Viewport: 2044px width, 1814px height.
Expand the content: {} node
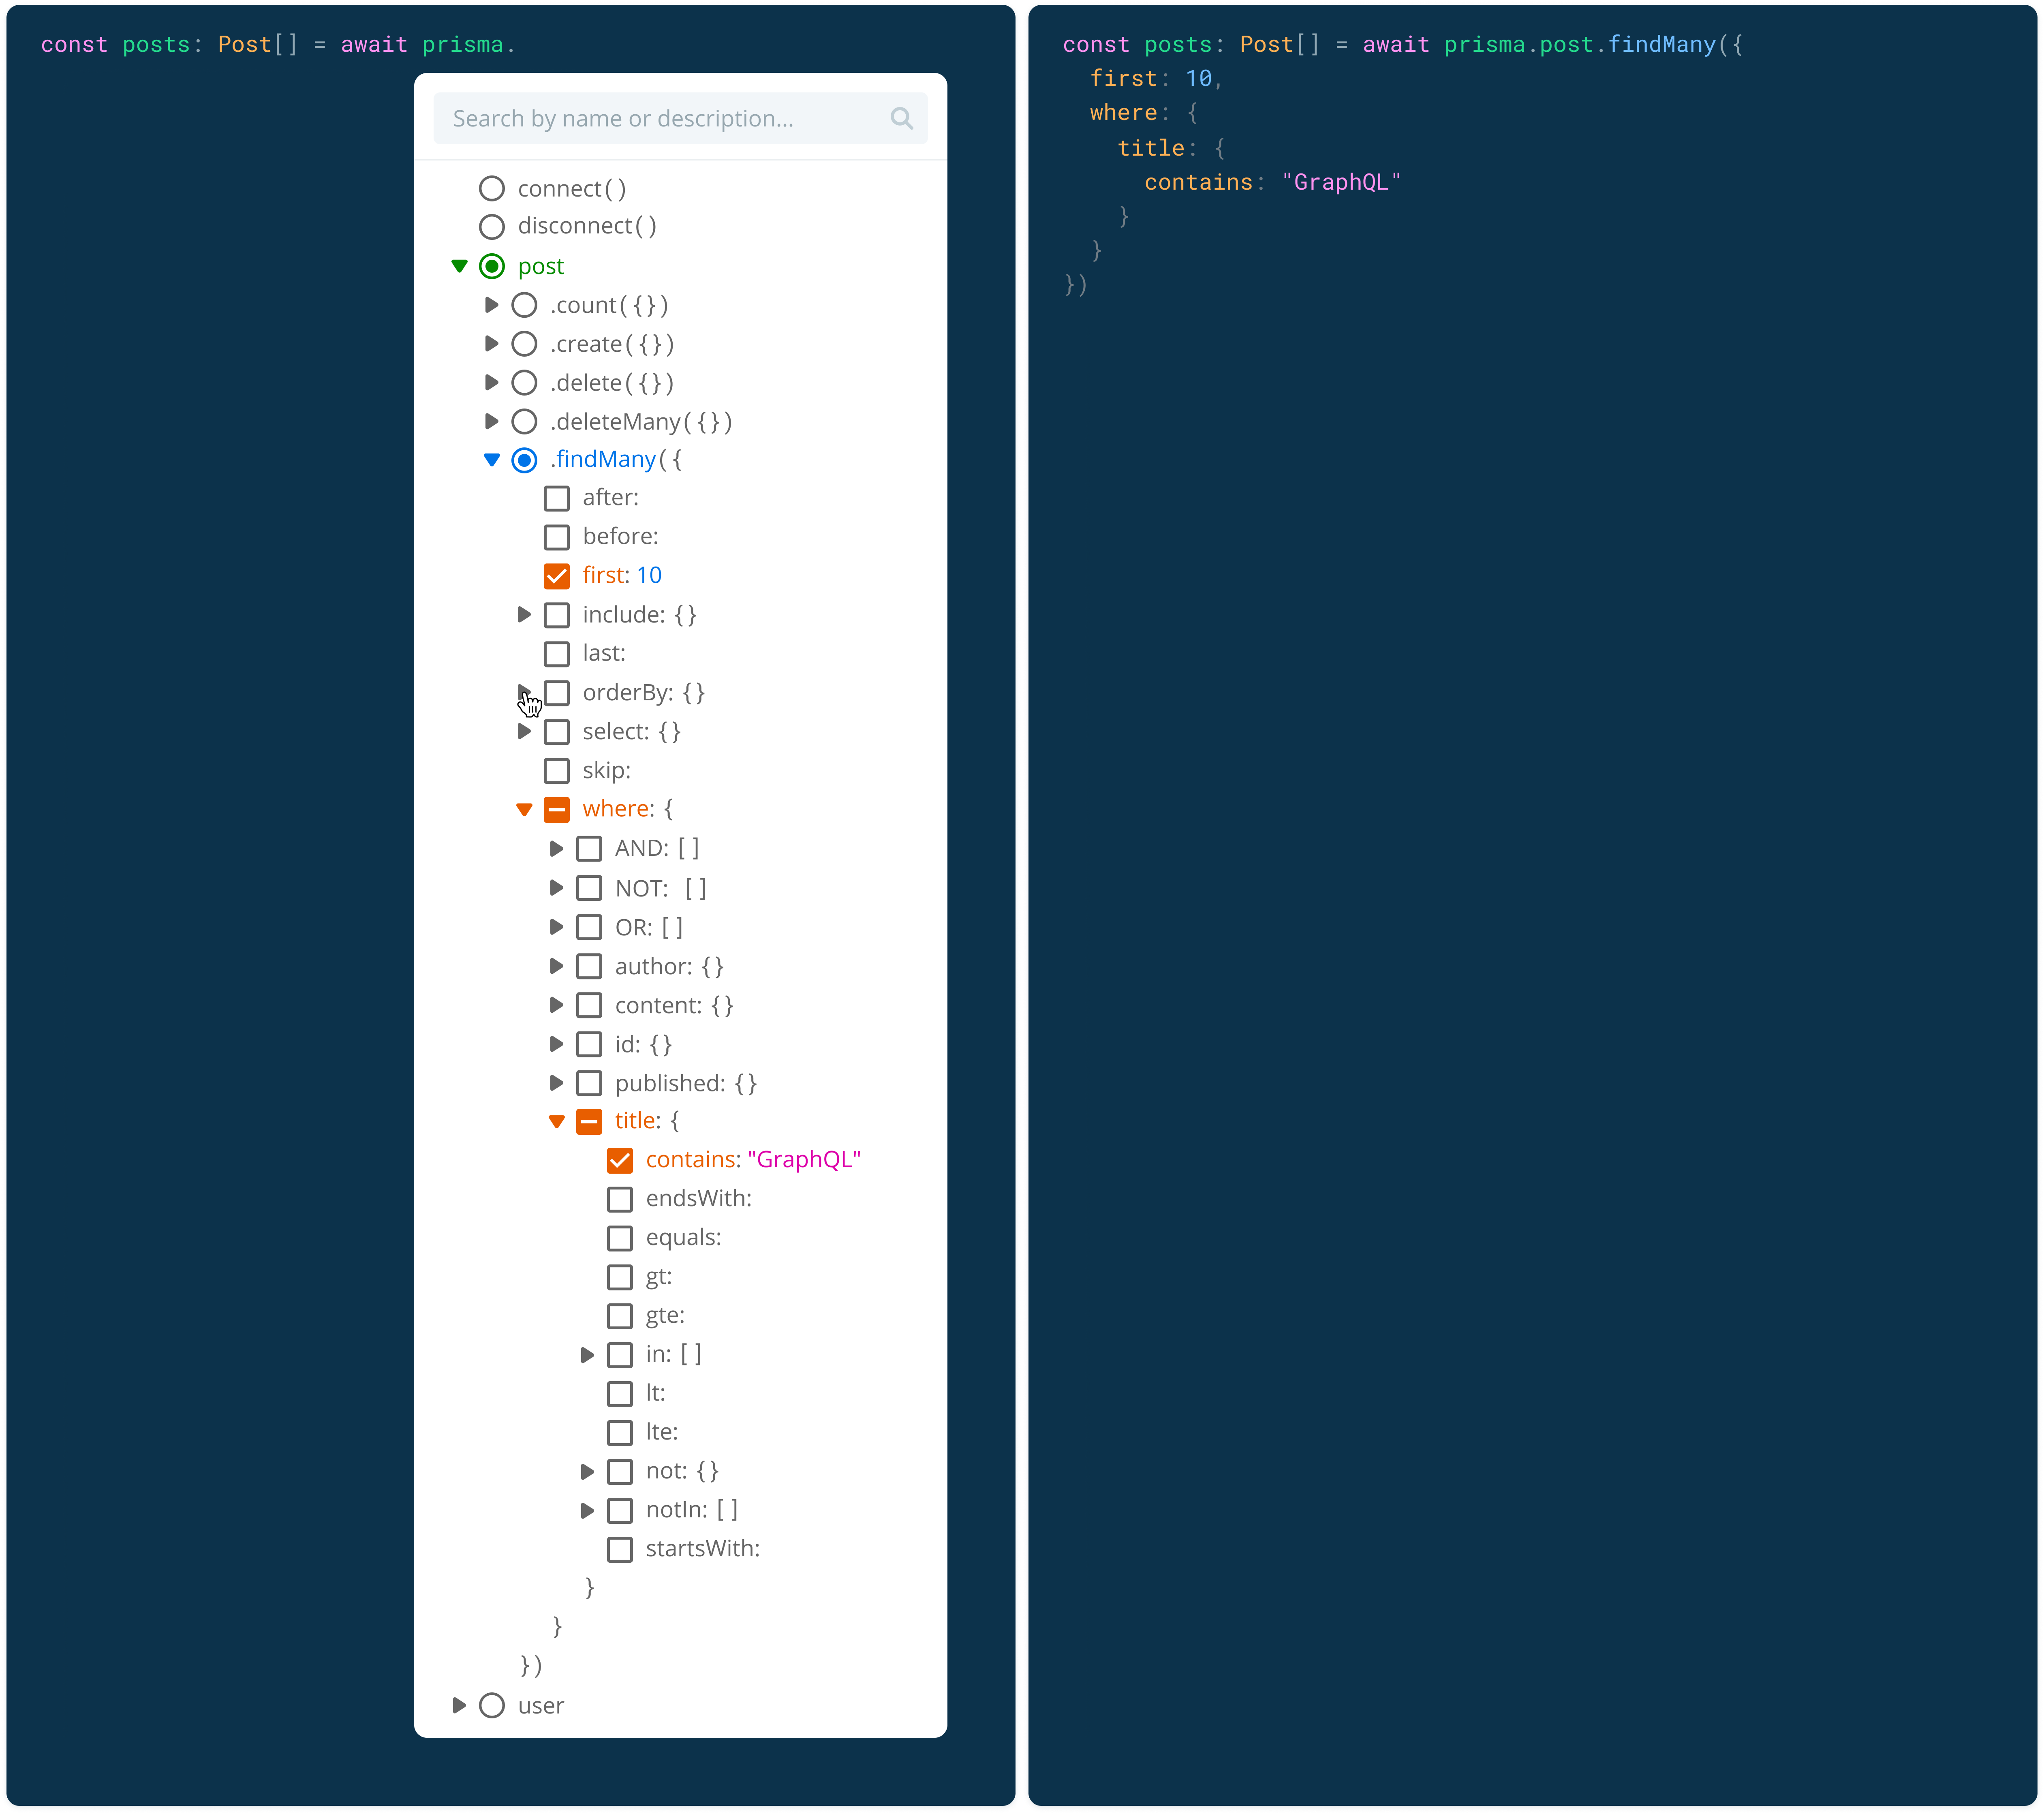click(x=557, y=1005)
